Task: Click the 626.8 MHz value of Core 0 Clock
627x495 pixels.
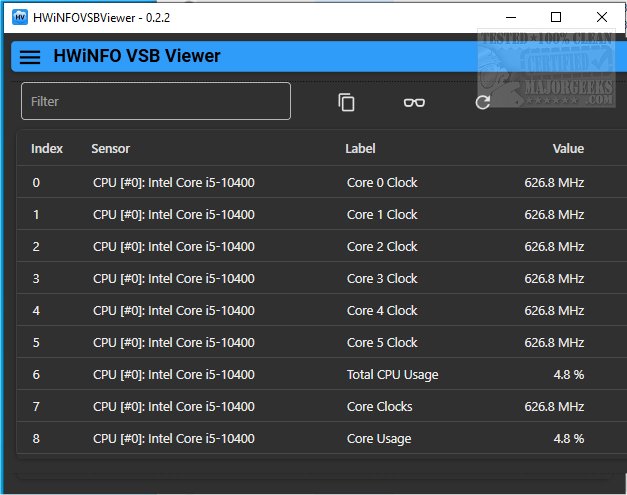Action: point(554,183)
